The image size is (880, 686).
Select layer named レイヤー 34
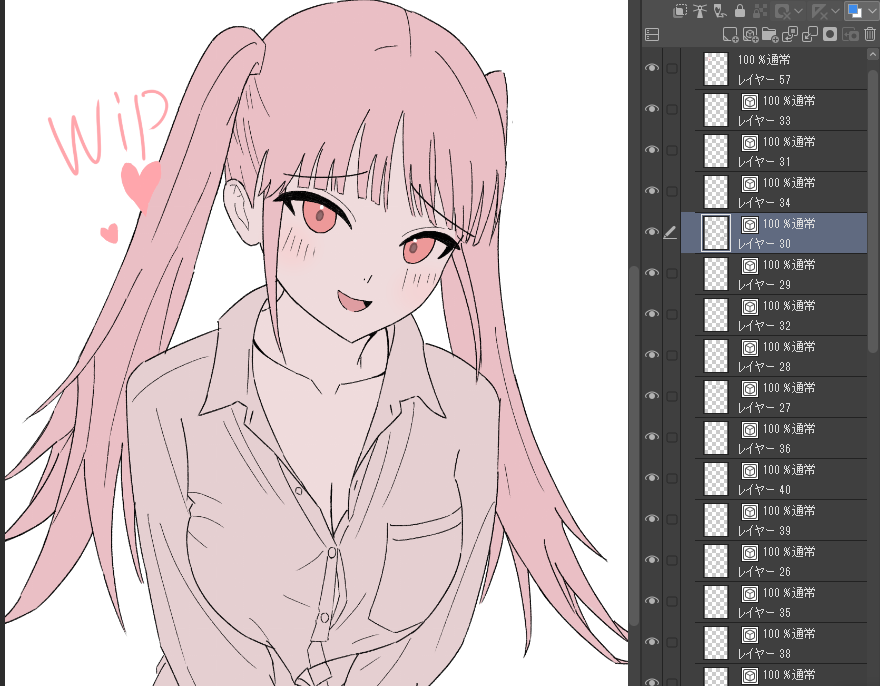764,203
